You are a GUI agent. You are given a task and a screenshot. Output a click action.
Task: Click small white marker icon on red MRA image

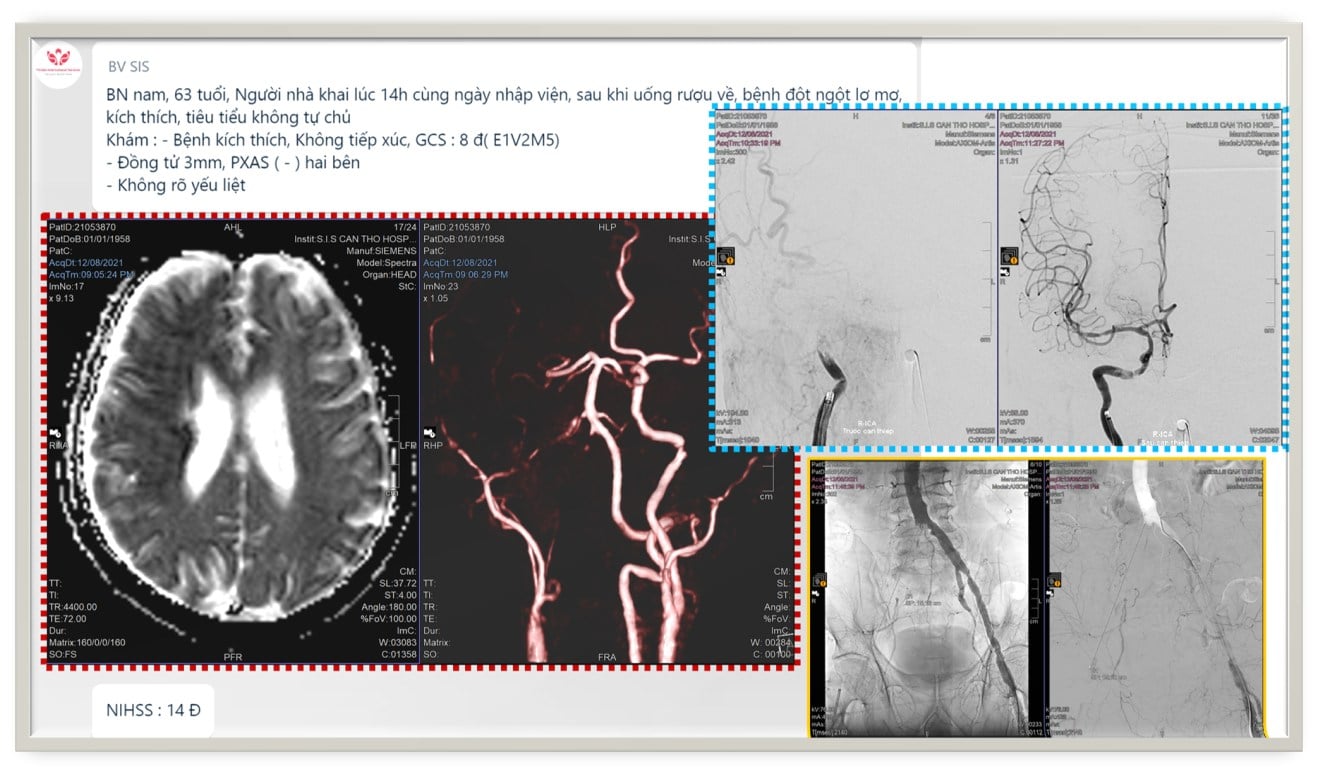coord(430,430)
